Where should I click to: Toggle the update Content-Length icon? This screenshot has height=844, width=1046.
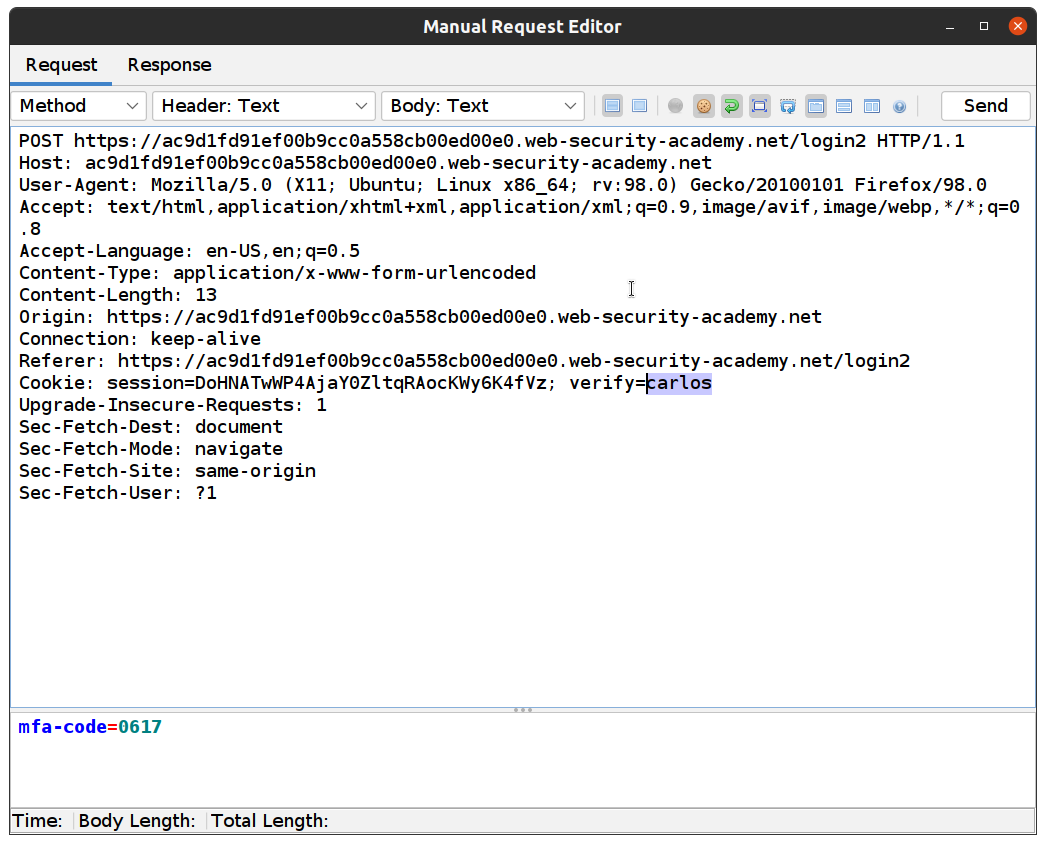click(x=760, y=106)
